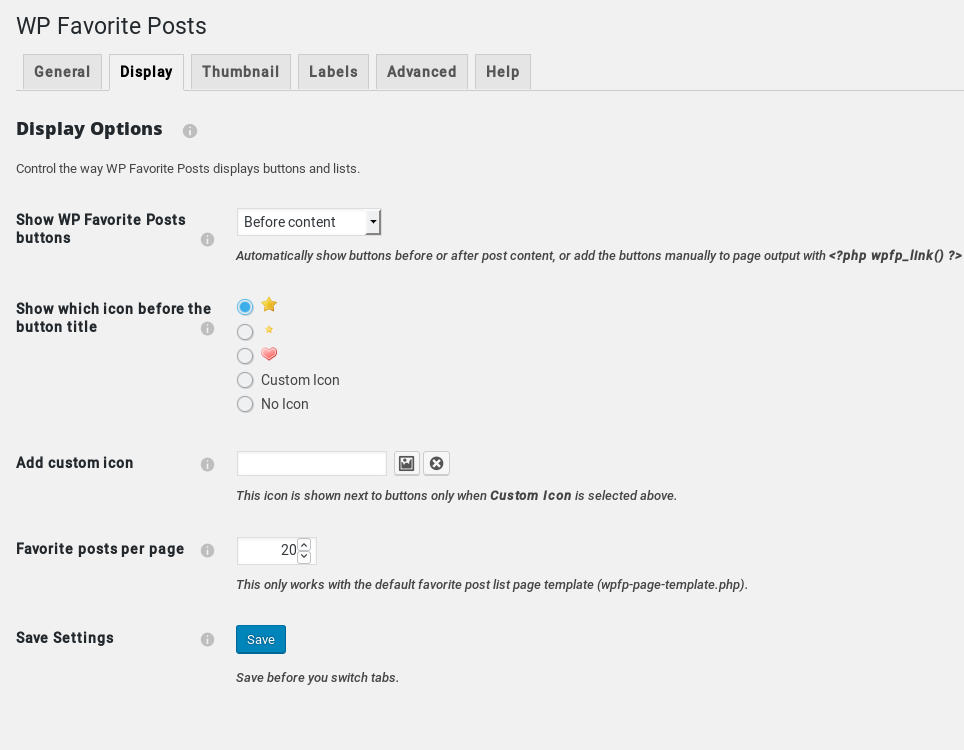
Task: Decrease favorite posts per page value
Action: 304,557
